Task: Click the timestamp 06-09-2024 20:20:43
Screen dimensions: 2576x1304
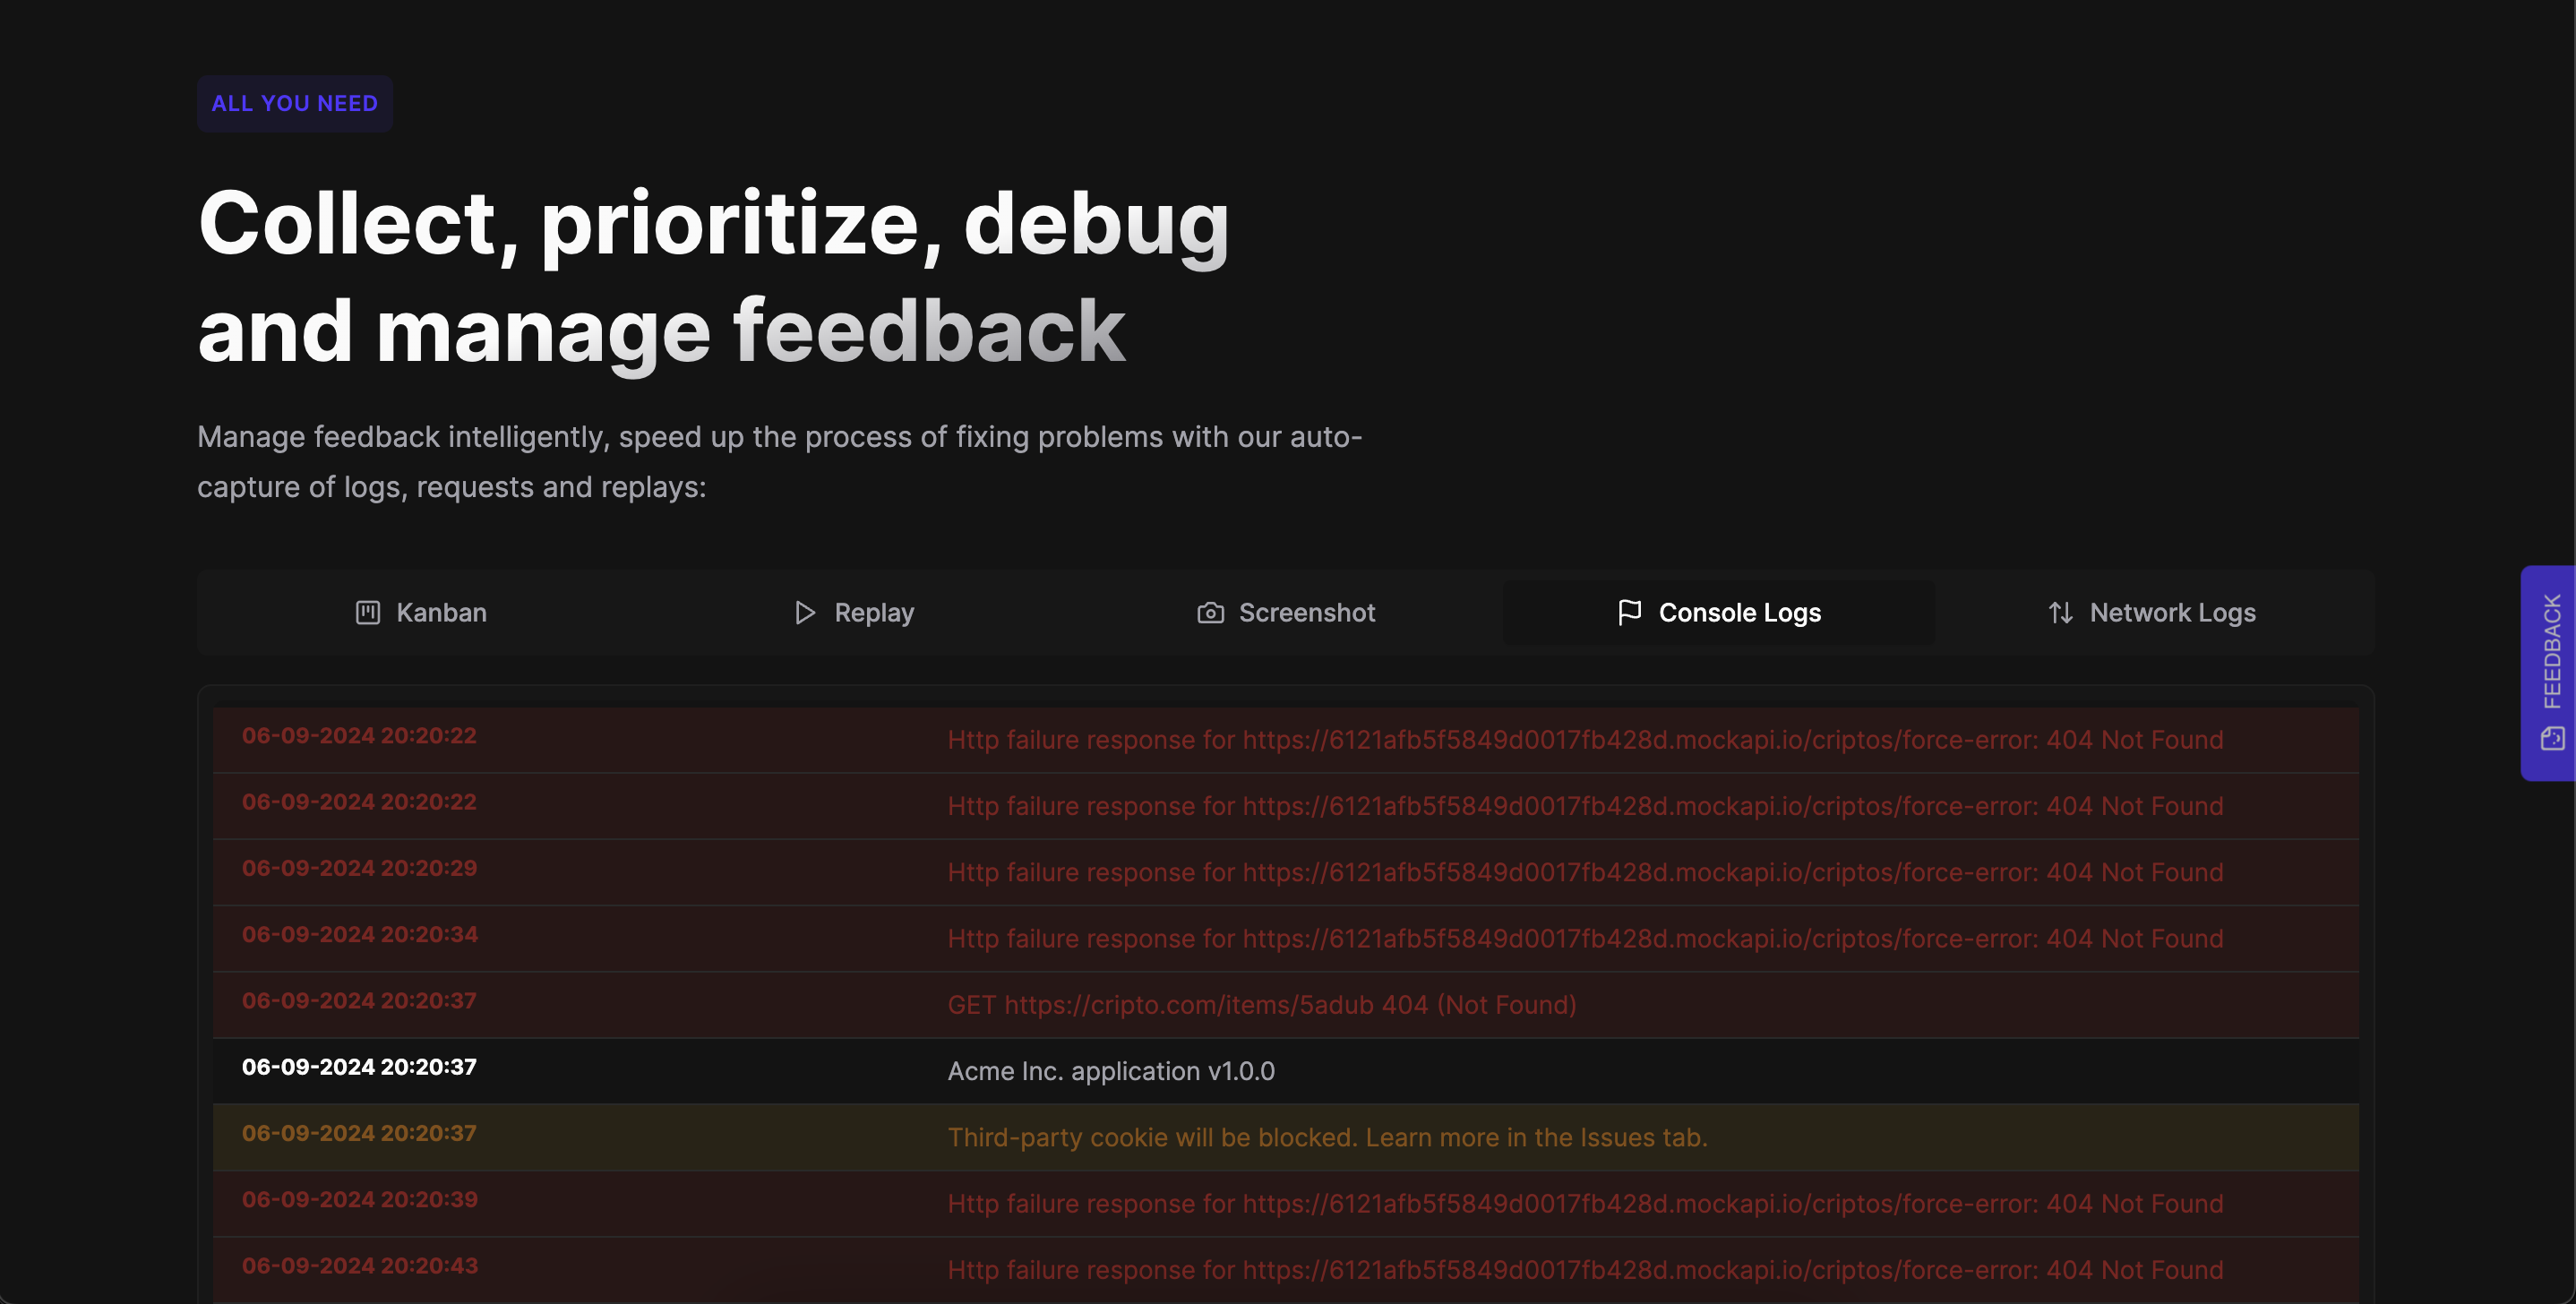Action: [359, 1265]
